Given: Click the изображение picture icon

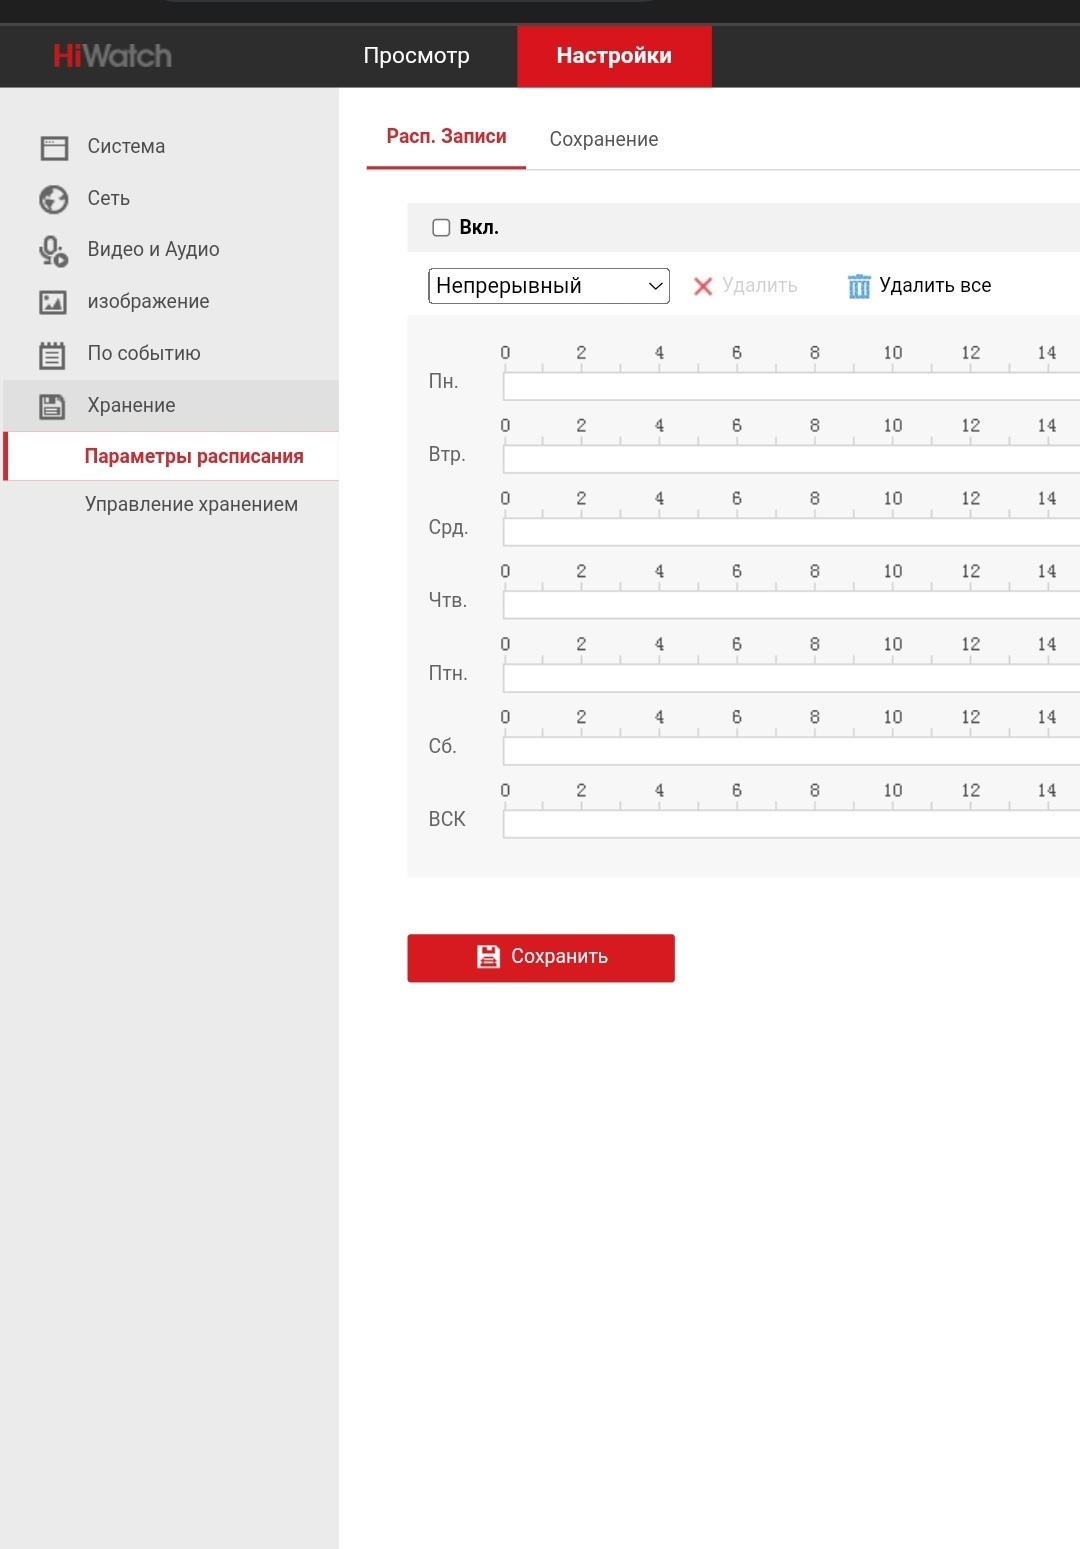Looking at the screenshot, I should tap(53, 302).
